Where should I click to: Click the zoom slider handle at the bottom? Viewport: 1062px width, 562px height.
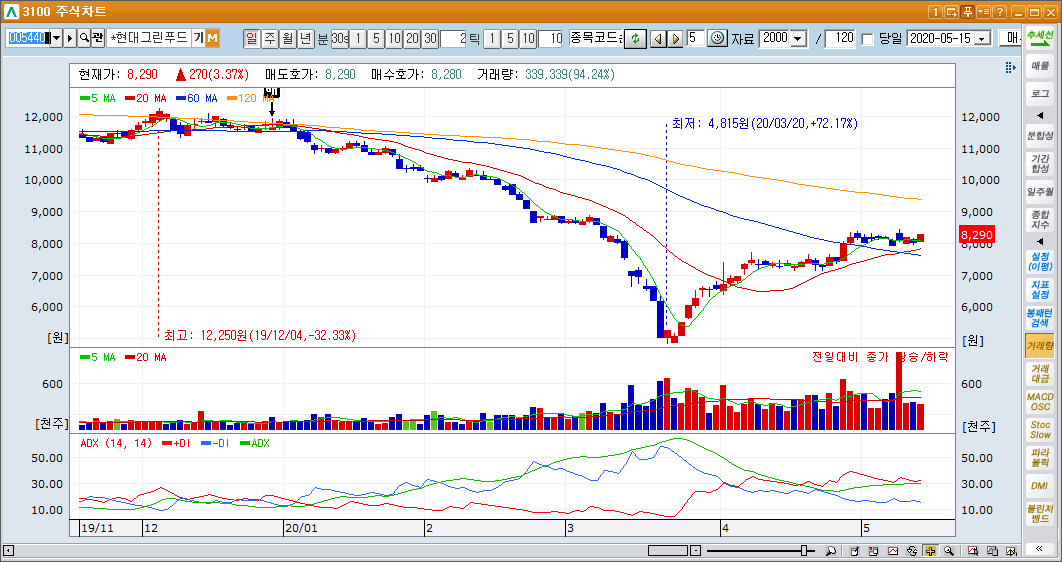pyautogui.click(x=804, y=550)
